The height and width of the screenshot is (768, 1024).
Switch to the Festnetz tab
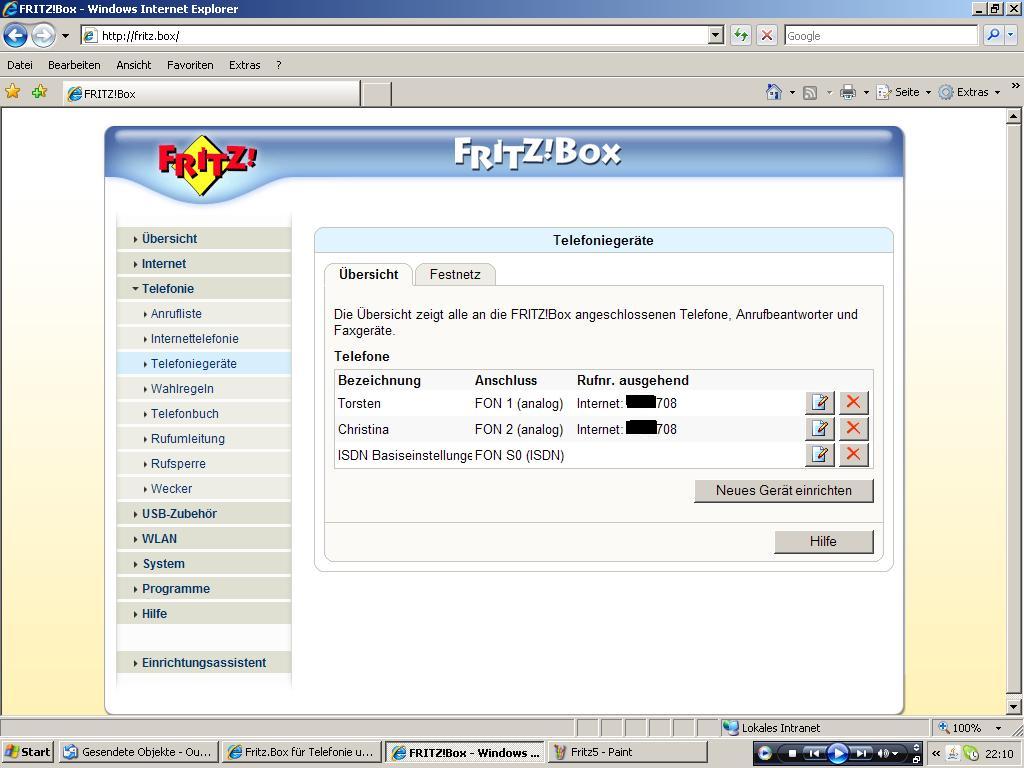tap(455, 274)
